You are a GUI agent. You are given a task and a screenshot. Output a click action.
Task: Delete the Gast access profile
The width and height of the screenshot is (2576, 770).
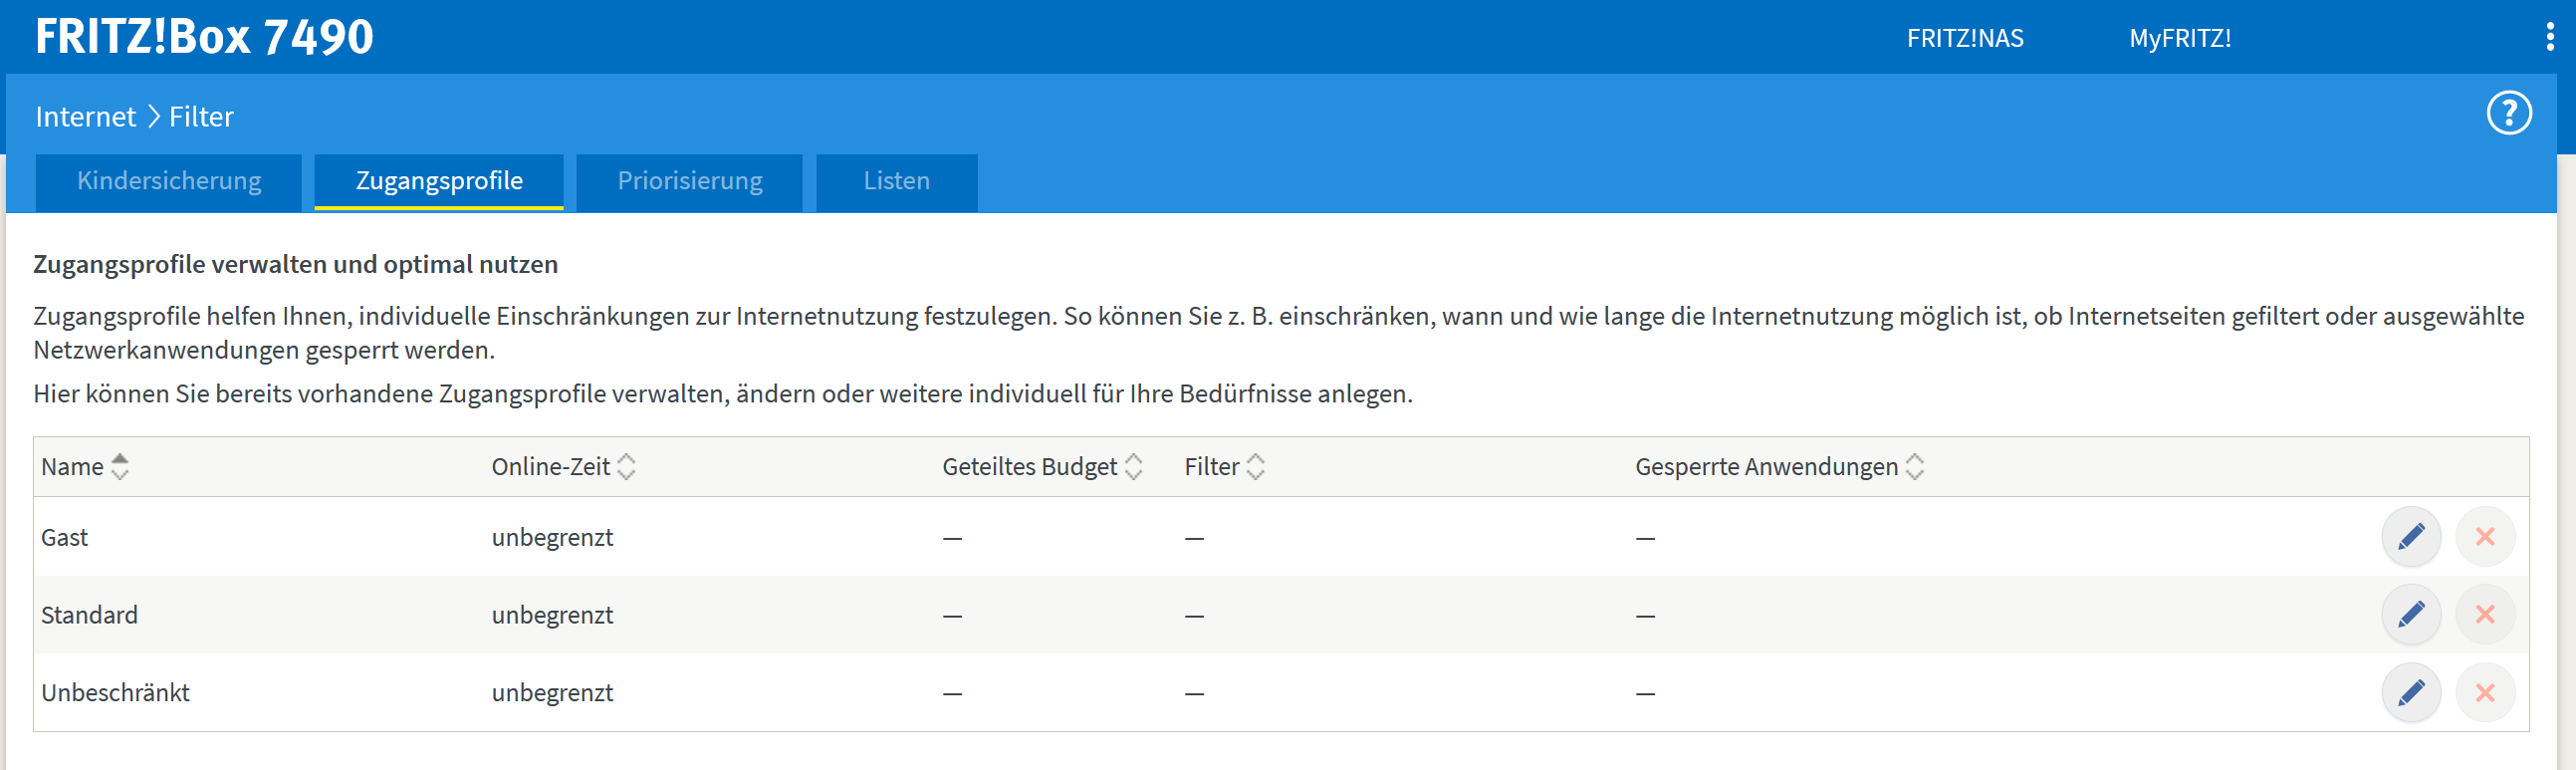(x=2484, y=537)
